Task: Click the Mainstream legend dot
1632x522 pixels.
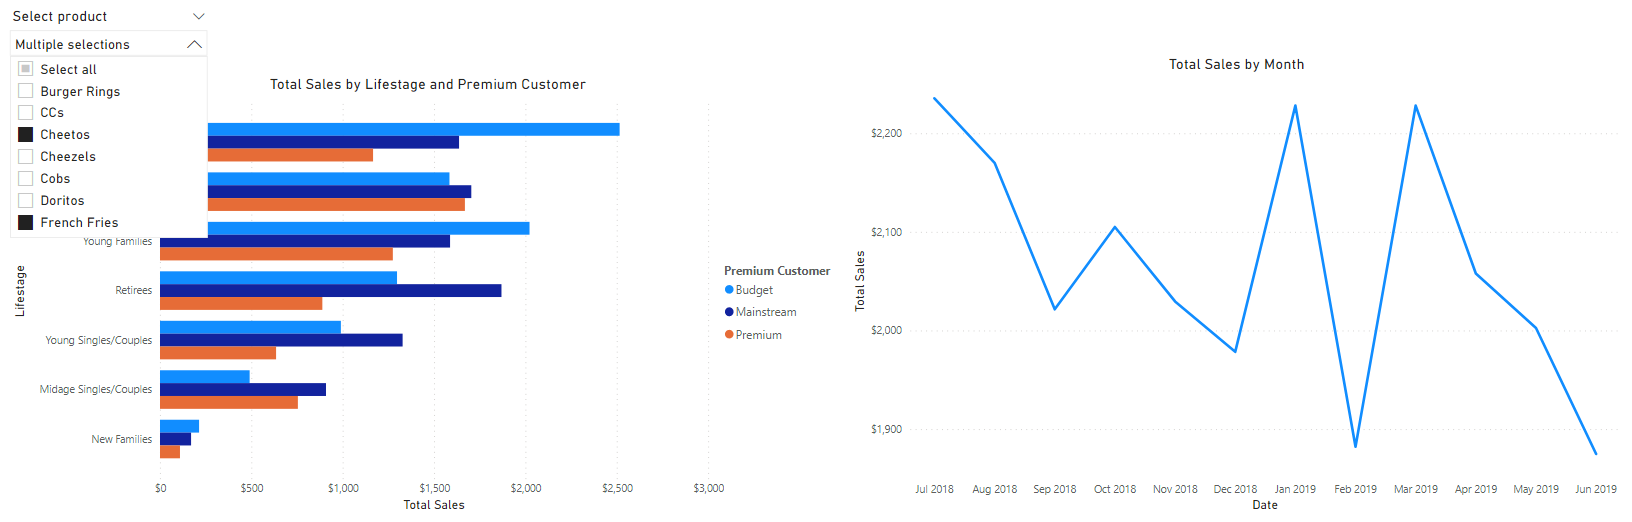Action: pyautogui.click(x=729, y=312)
